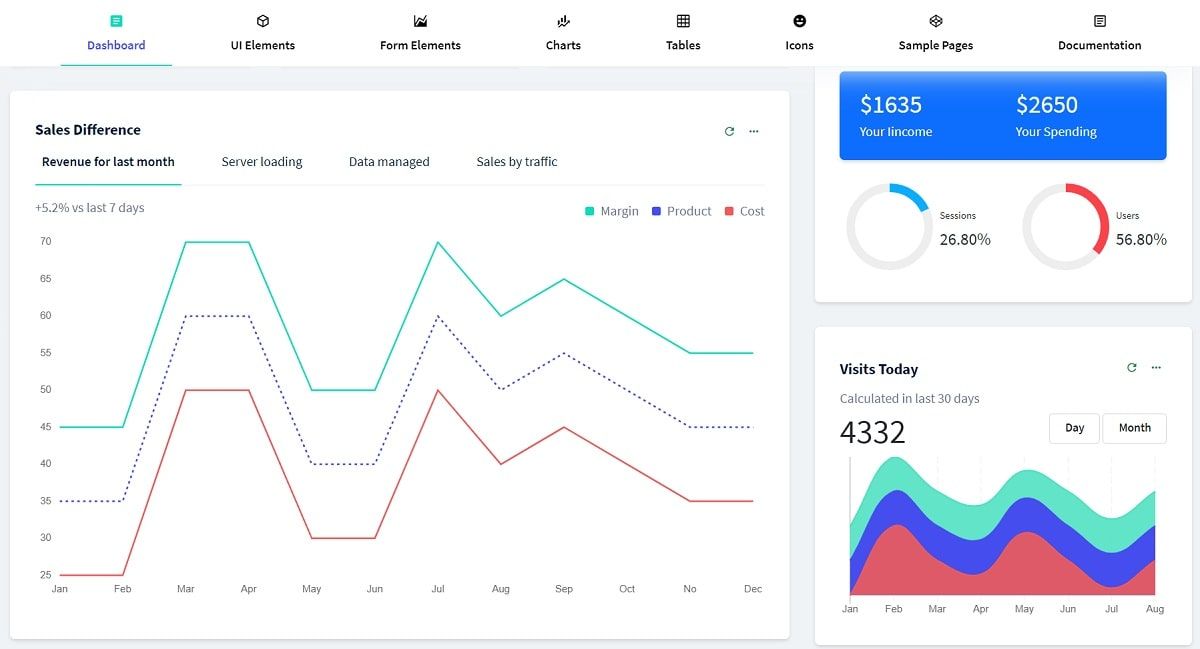Click the Dashboard nav icon

116,21
